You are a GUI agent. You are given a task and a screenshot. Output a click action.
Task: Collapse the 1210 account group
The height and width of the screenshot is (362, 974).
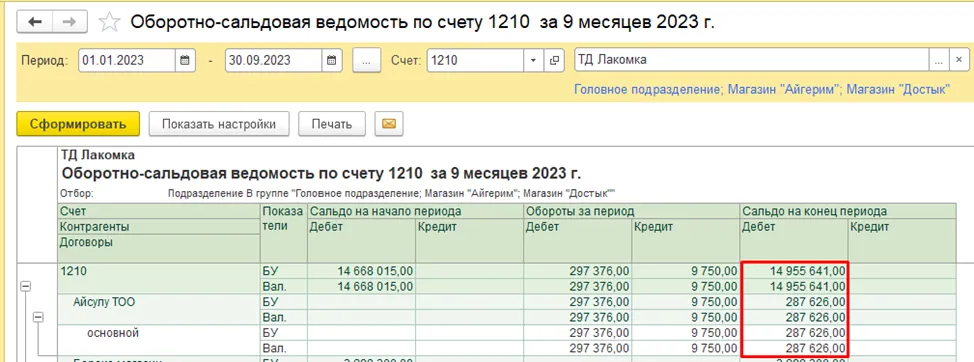pos(26,287)
